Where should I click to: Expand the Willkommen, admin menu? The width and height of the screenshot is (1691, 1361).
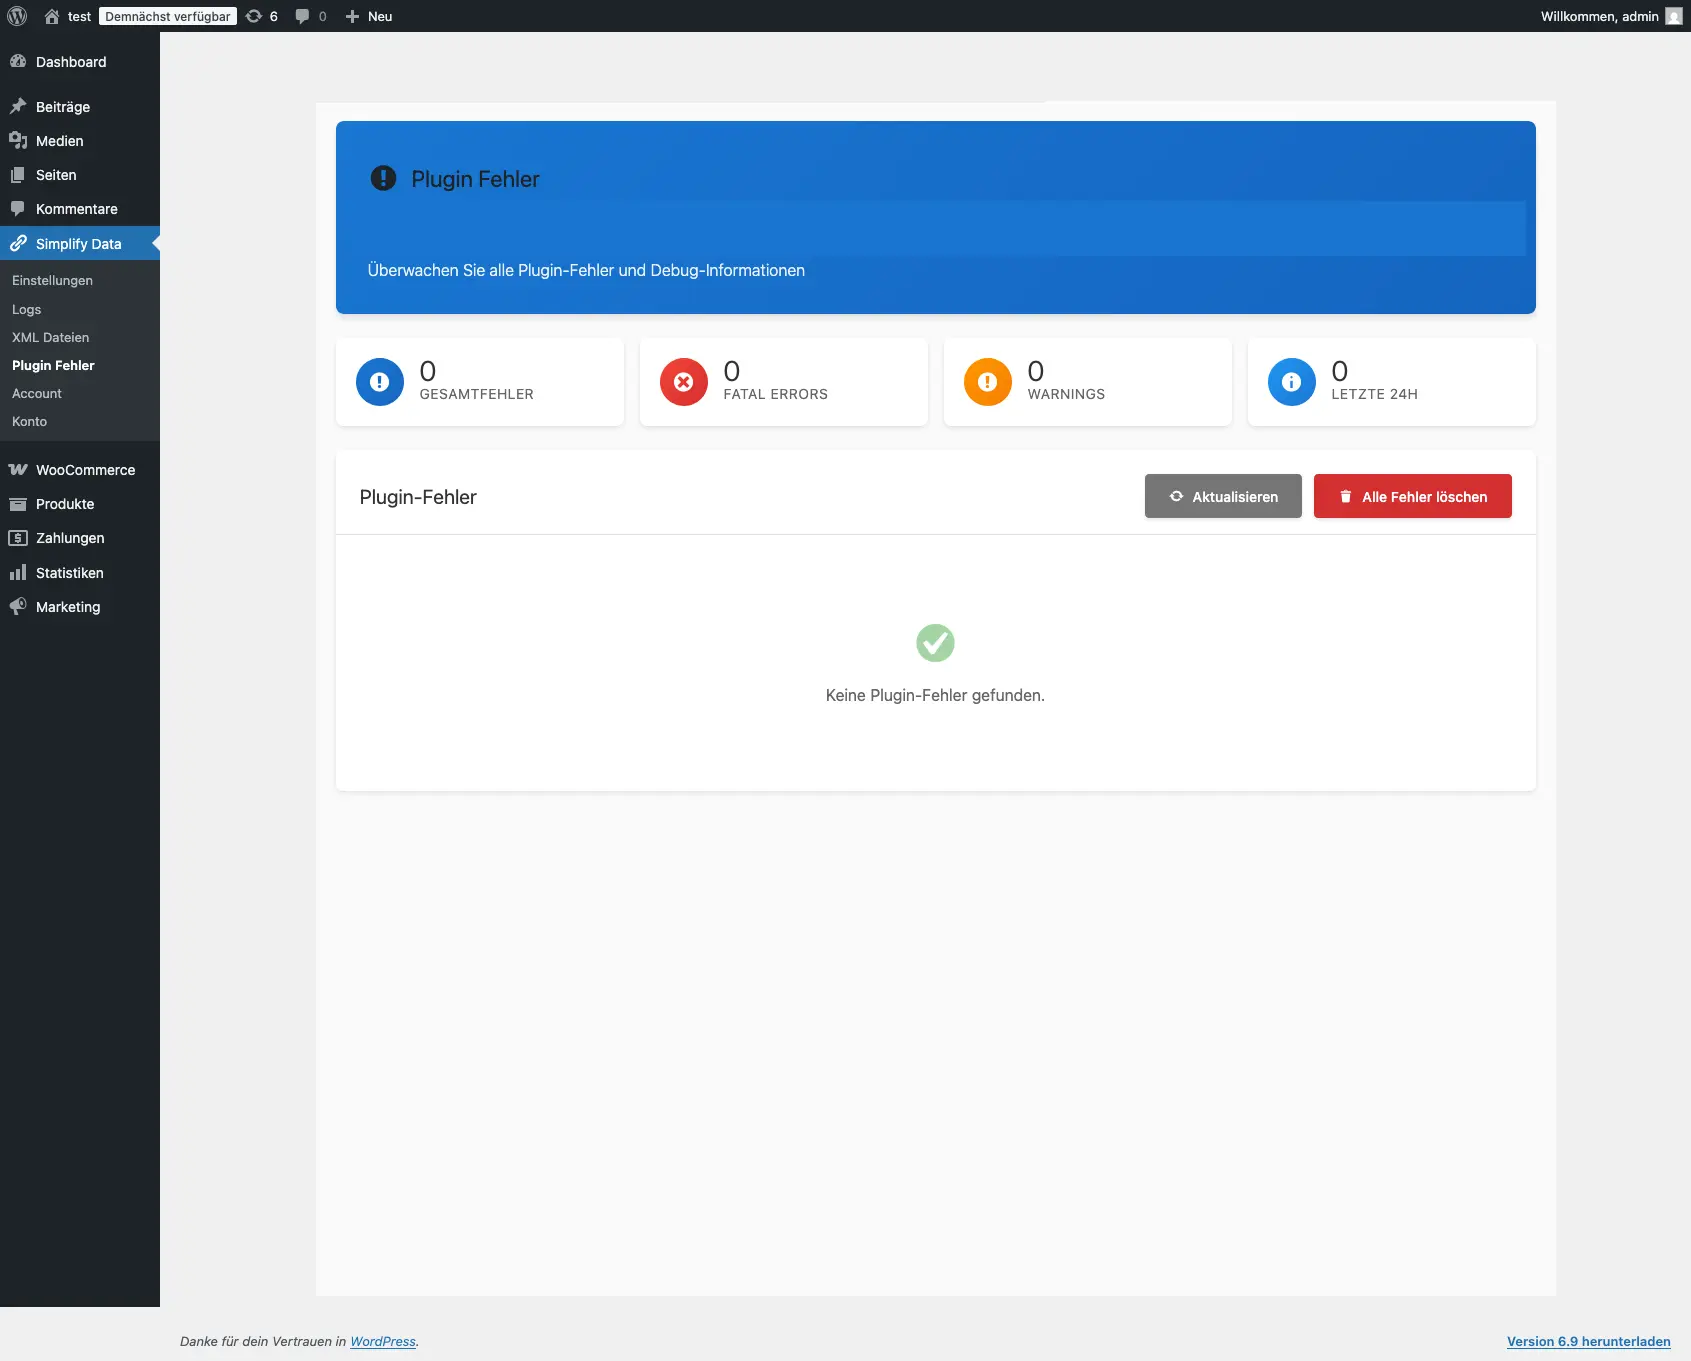tap(1599, 16)
